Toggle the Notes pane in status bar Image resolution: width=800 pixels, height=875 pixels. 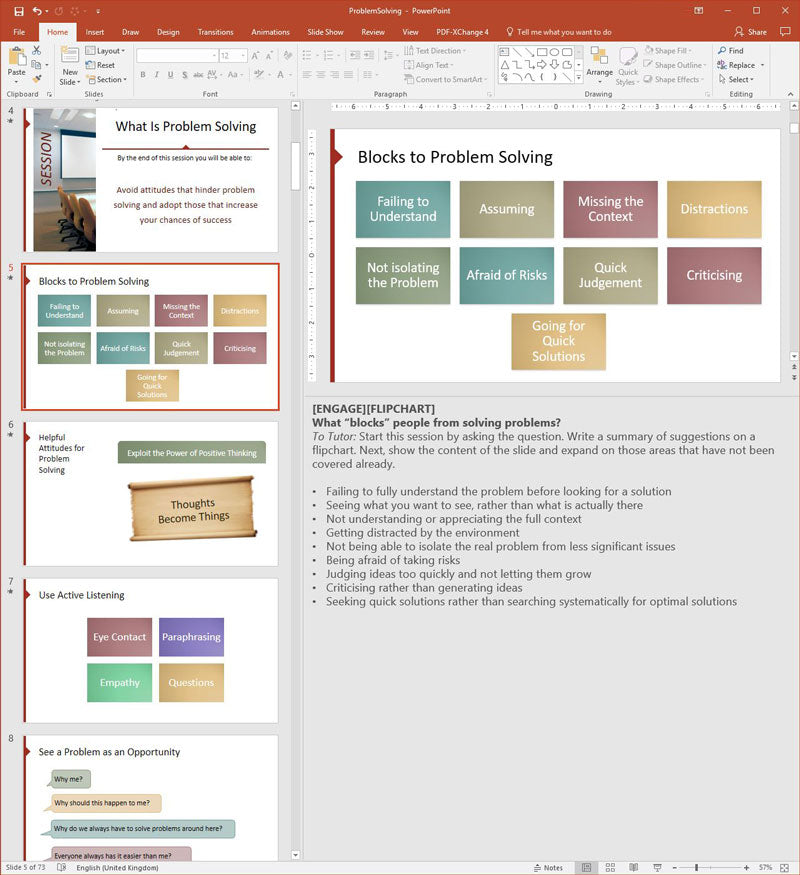pos(548,868)
